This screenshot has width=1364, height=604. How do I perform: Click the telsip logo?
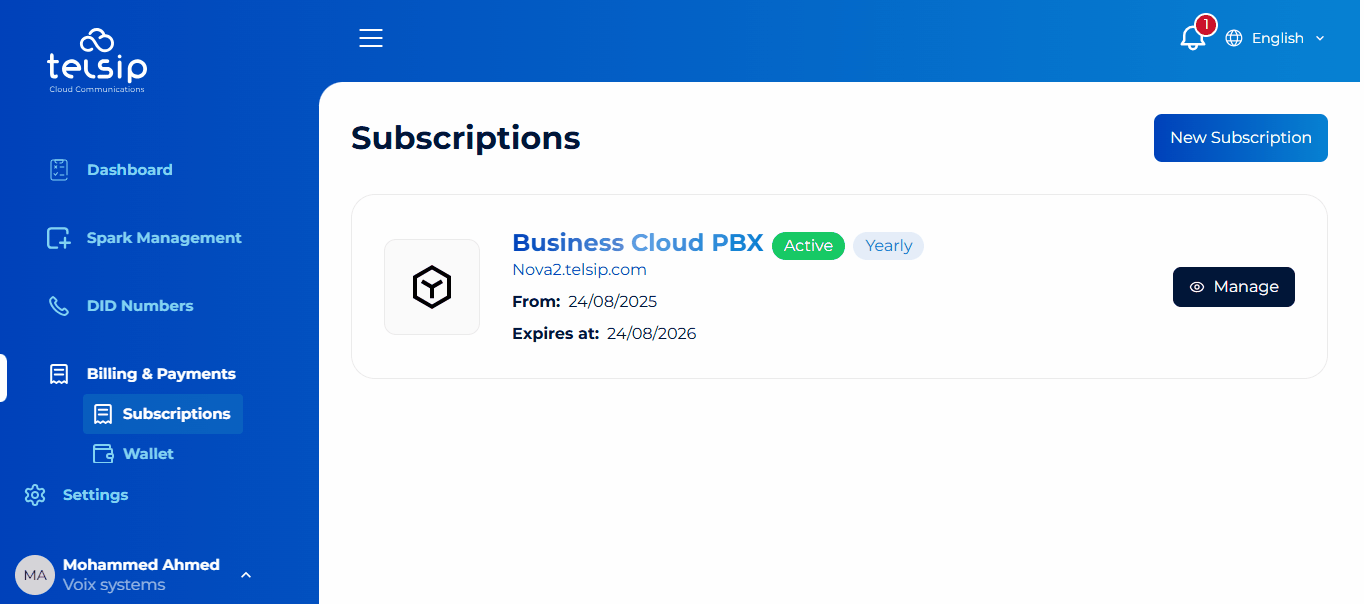point(97,60)
